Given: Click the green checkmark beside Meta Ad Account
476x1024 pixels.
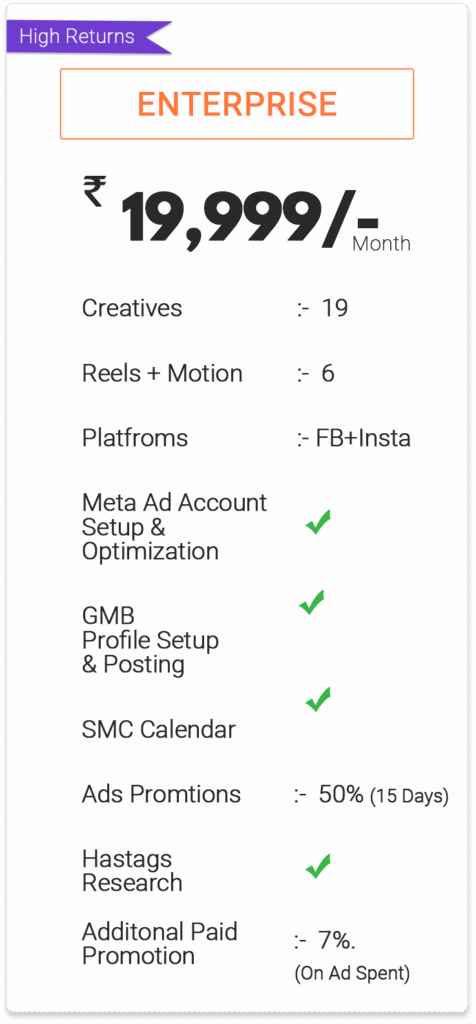Looking at the screenshot, I should (x=318, y=522).
